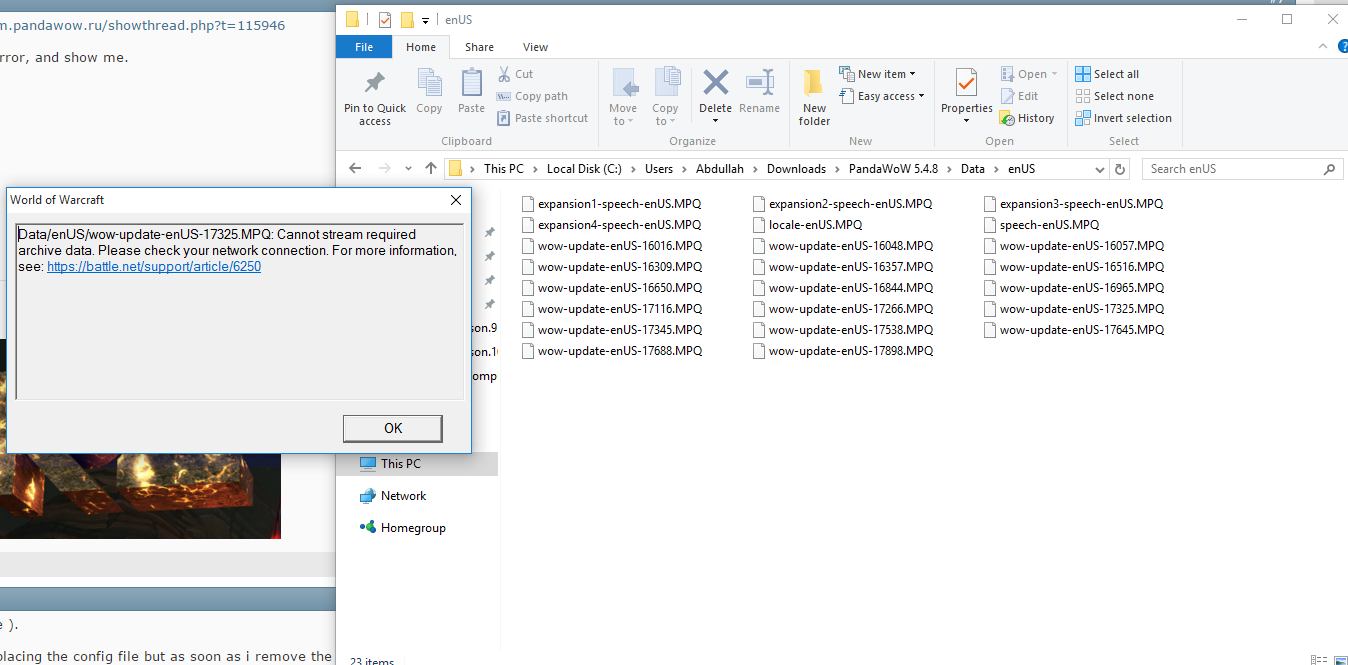
Task: Click This PC in the address path
Action: pos(504,169)
